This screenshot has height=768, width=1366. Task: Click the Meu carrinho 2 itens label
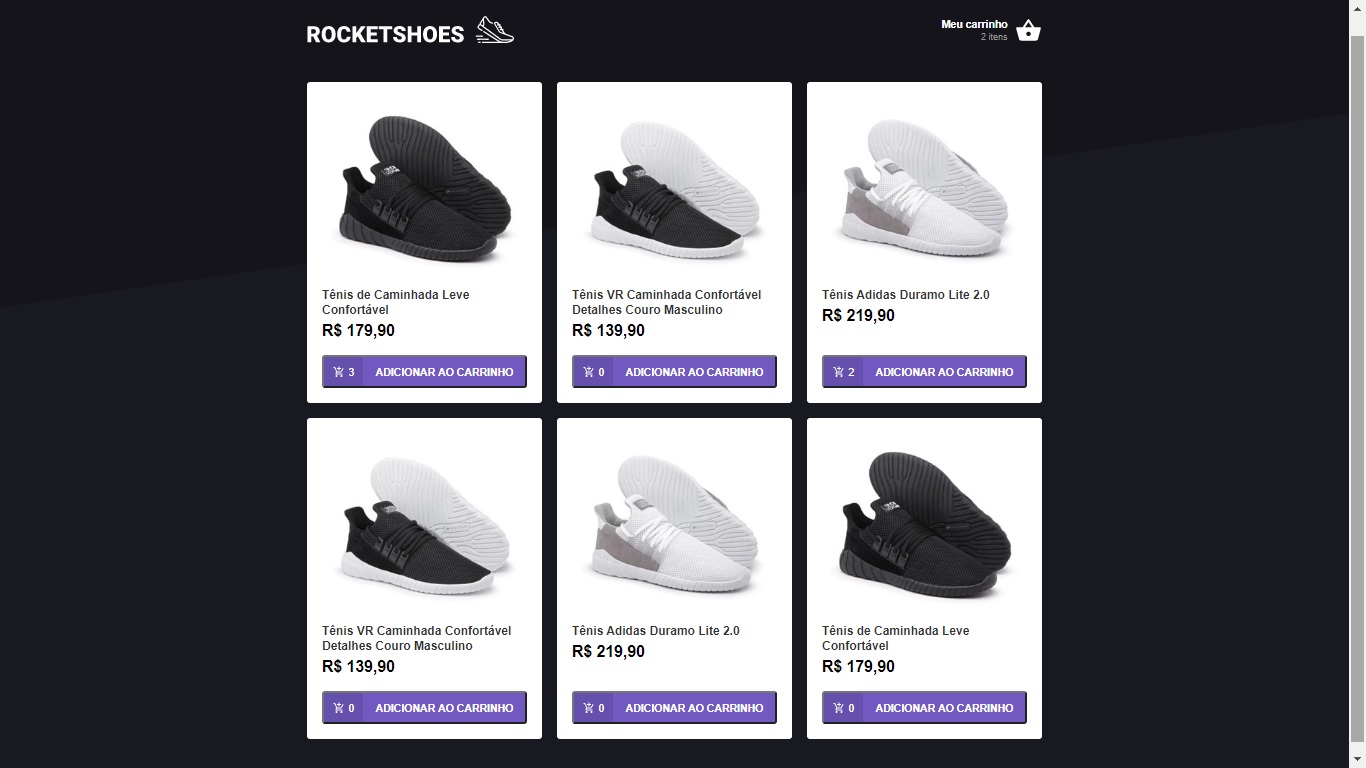point(972,30)
